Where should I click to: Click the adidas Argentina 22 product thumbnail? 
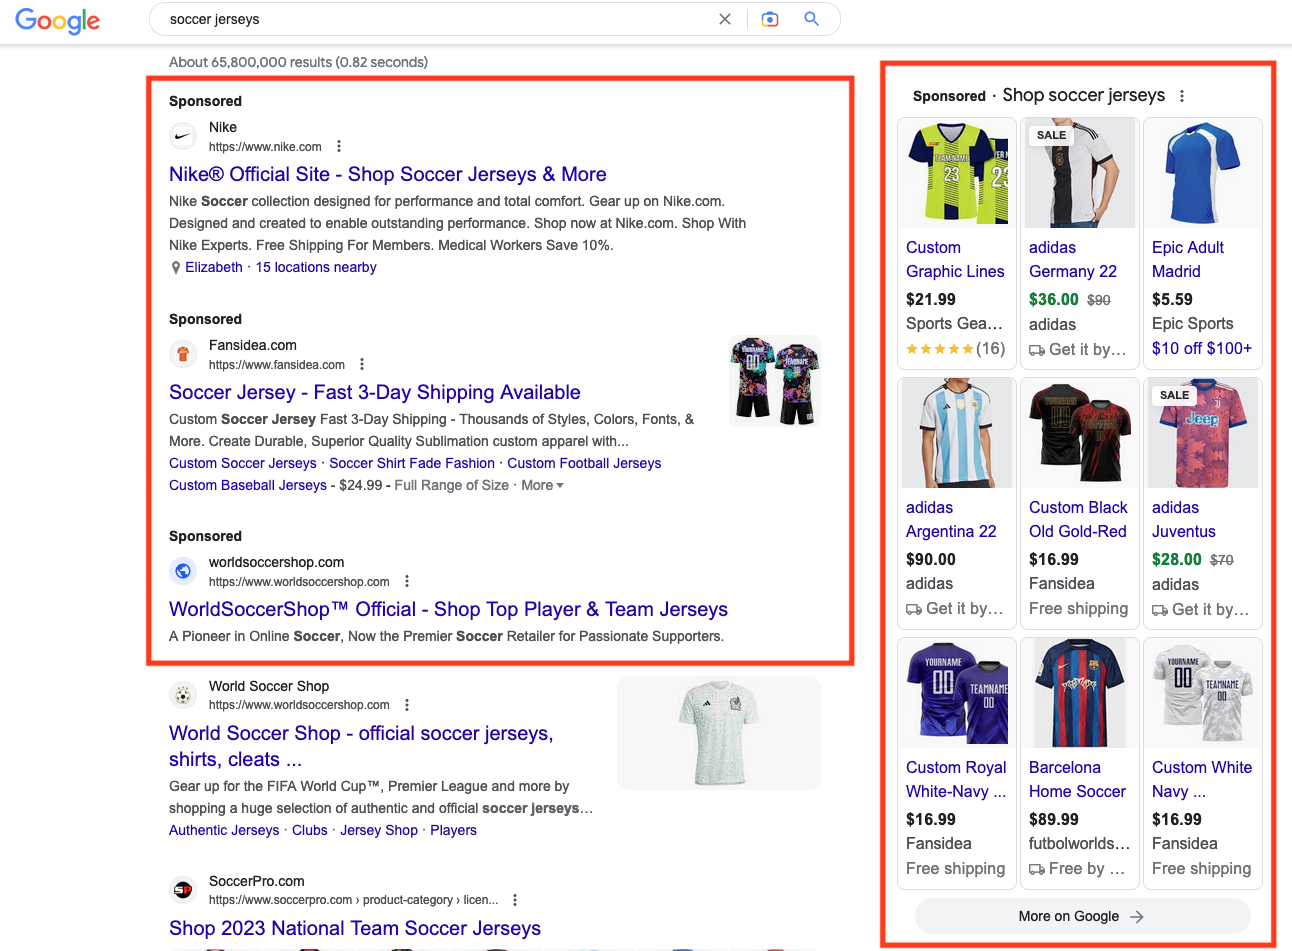(956, 432)
